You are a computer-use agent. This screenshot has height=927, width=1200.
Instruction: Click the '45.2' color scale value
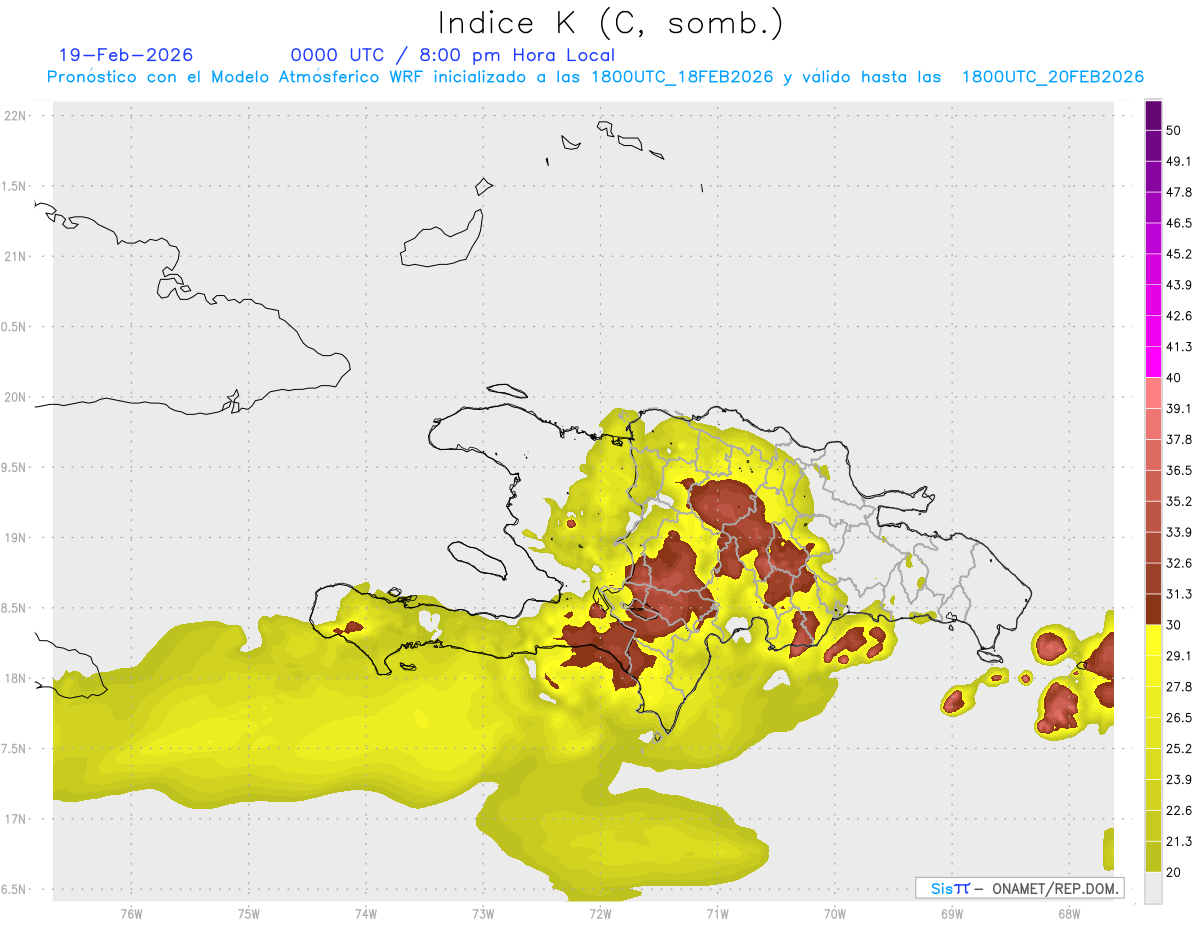pyautogui.click(x=1179, y=254)
